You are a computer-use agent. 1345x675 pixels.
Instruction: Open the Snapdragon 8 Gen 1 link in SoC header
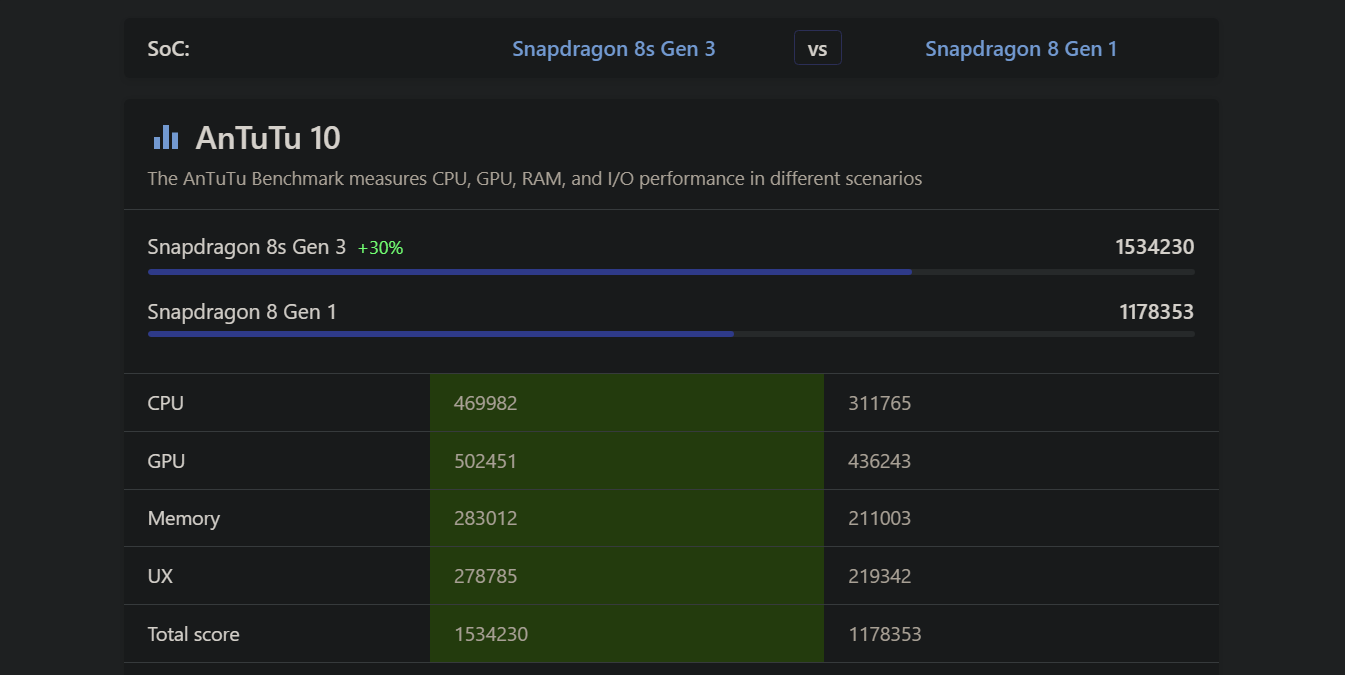pos(1021,48)
